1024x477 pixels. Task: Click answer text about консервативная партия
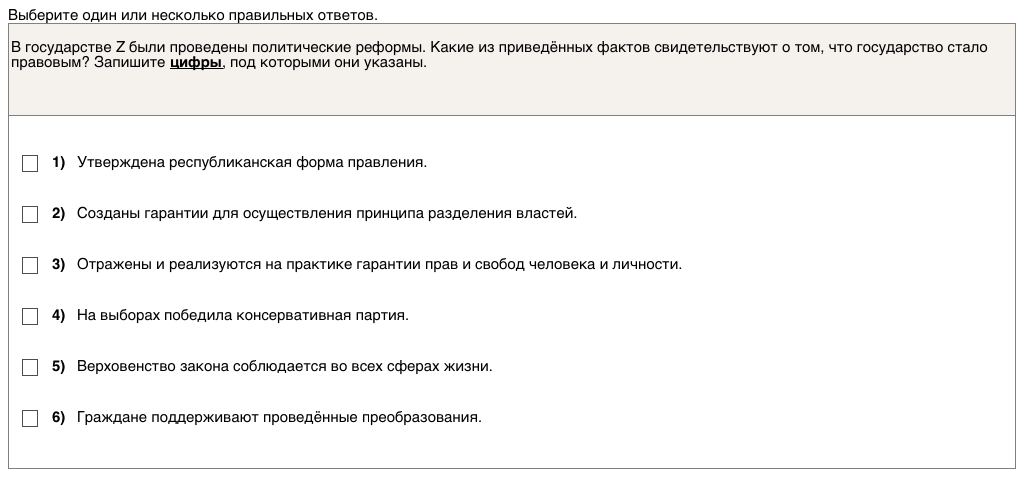[243, 315]
